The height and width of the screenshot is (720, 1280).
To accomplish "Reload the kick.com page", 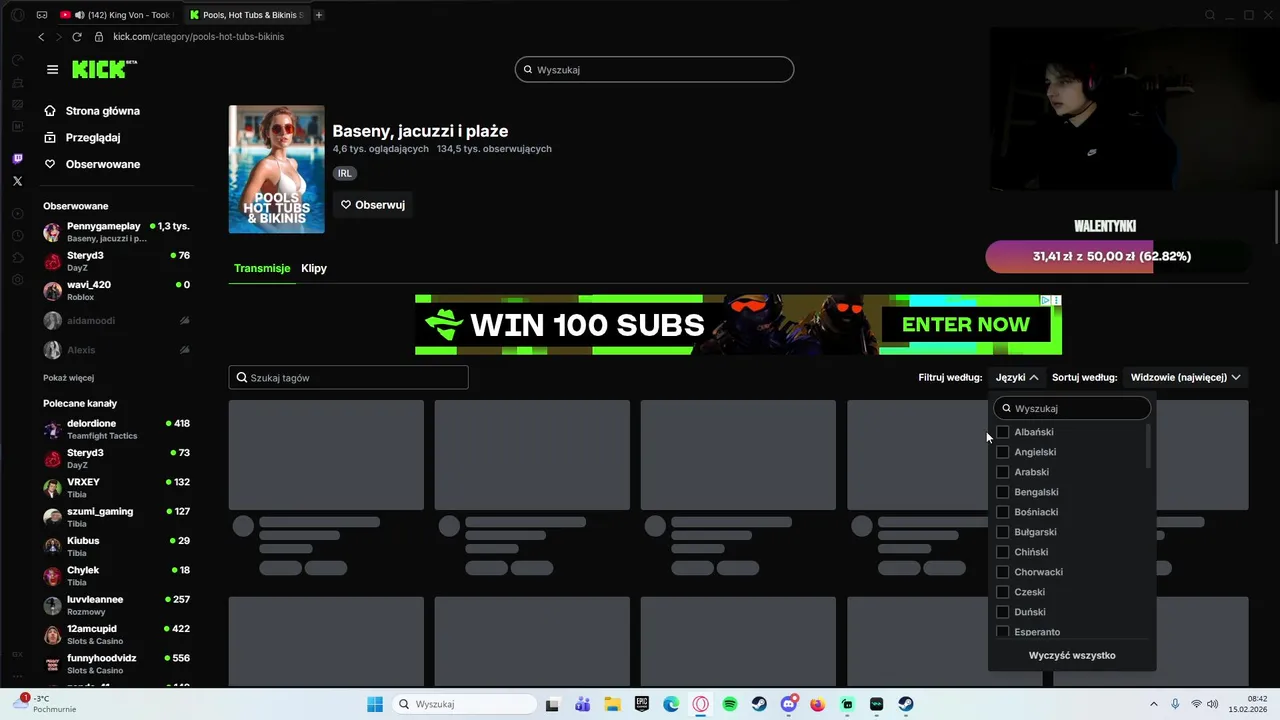I will click(x=77, y=37).
